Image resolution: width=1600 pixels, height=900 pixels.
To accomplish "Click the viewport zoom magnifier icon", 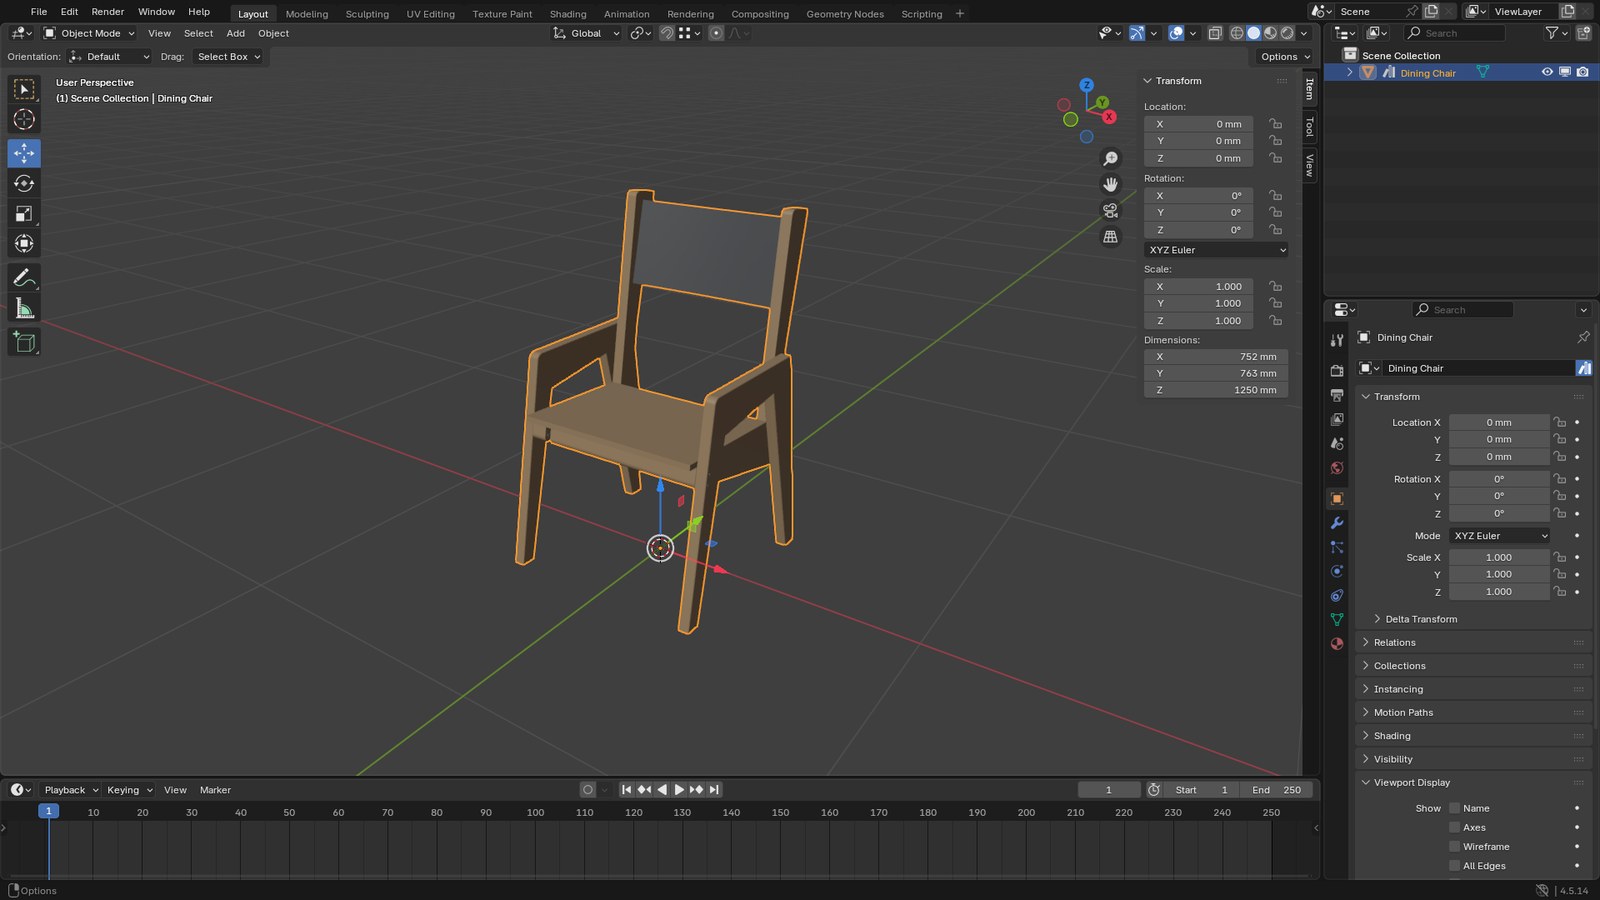I will (1110, 159).
